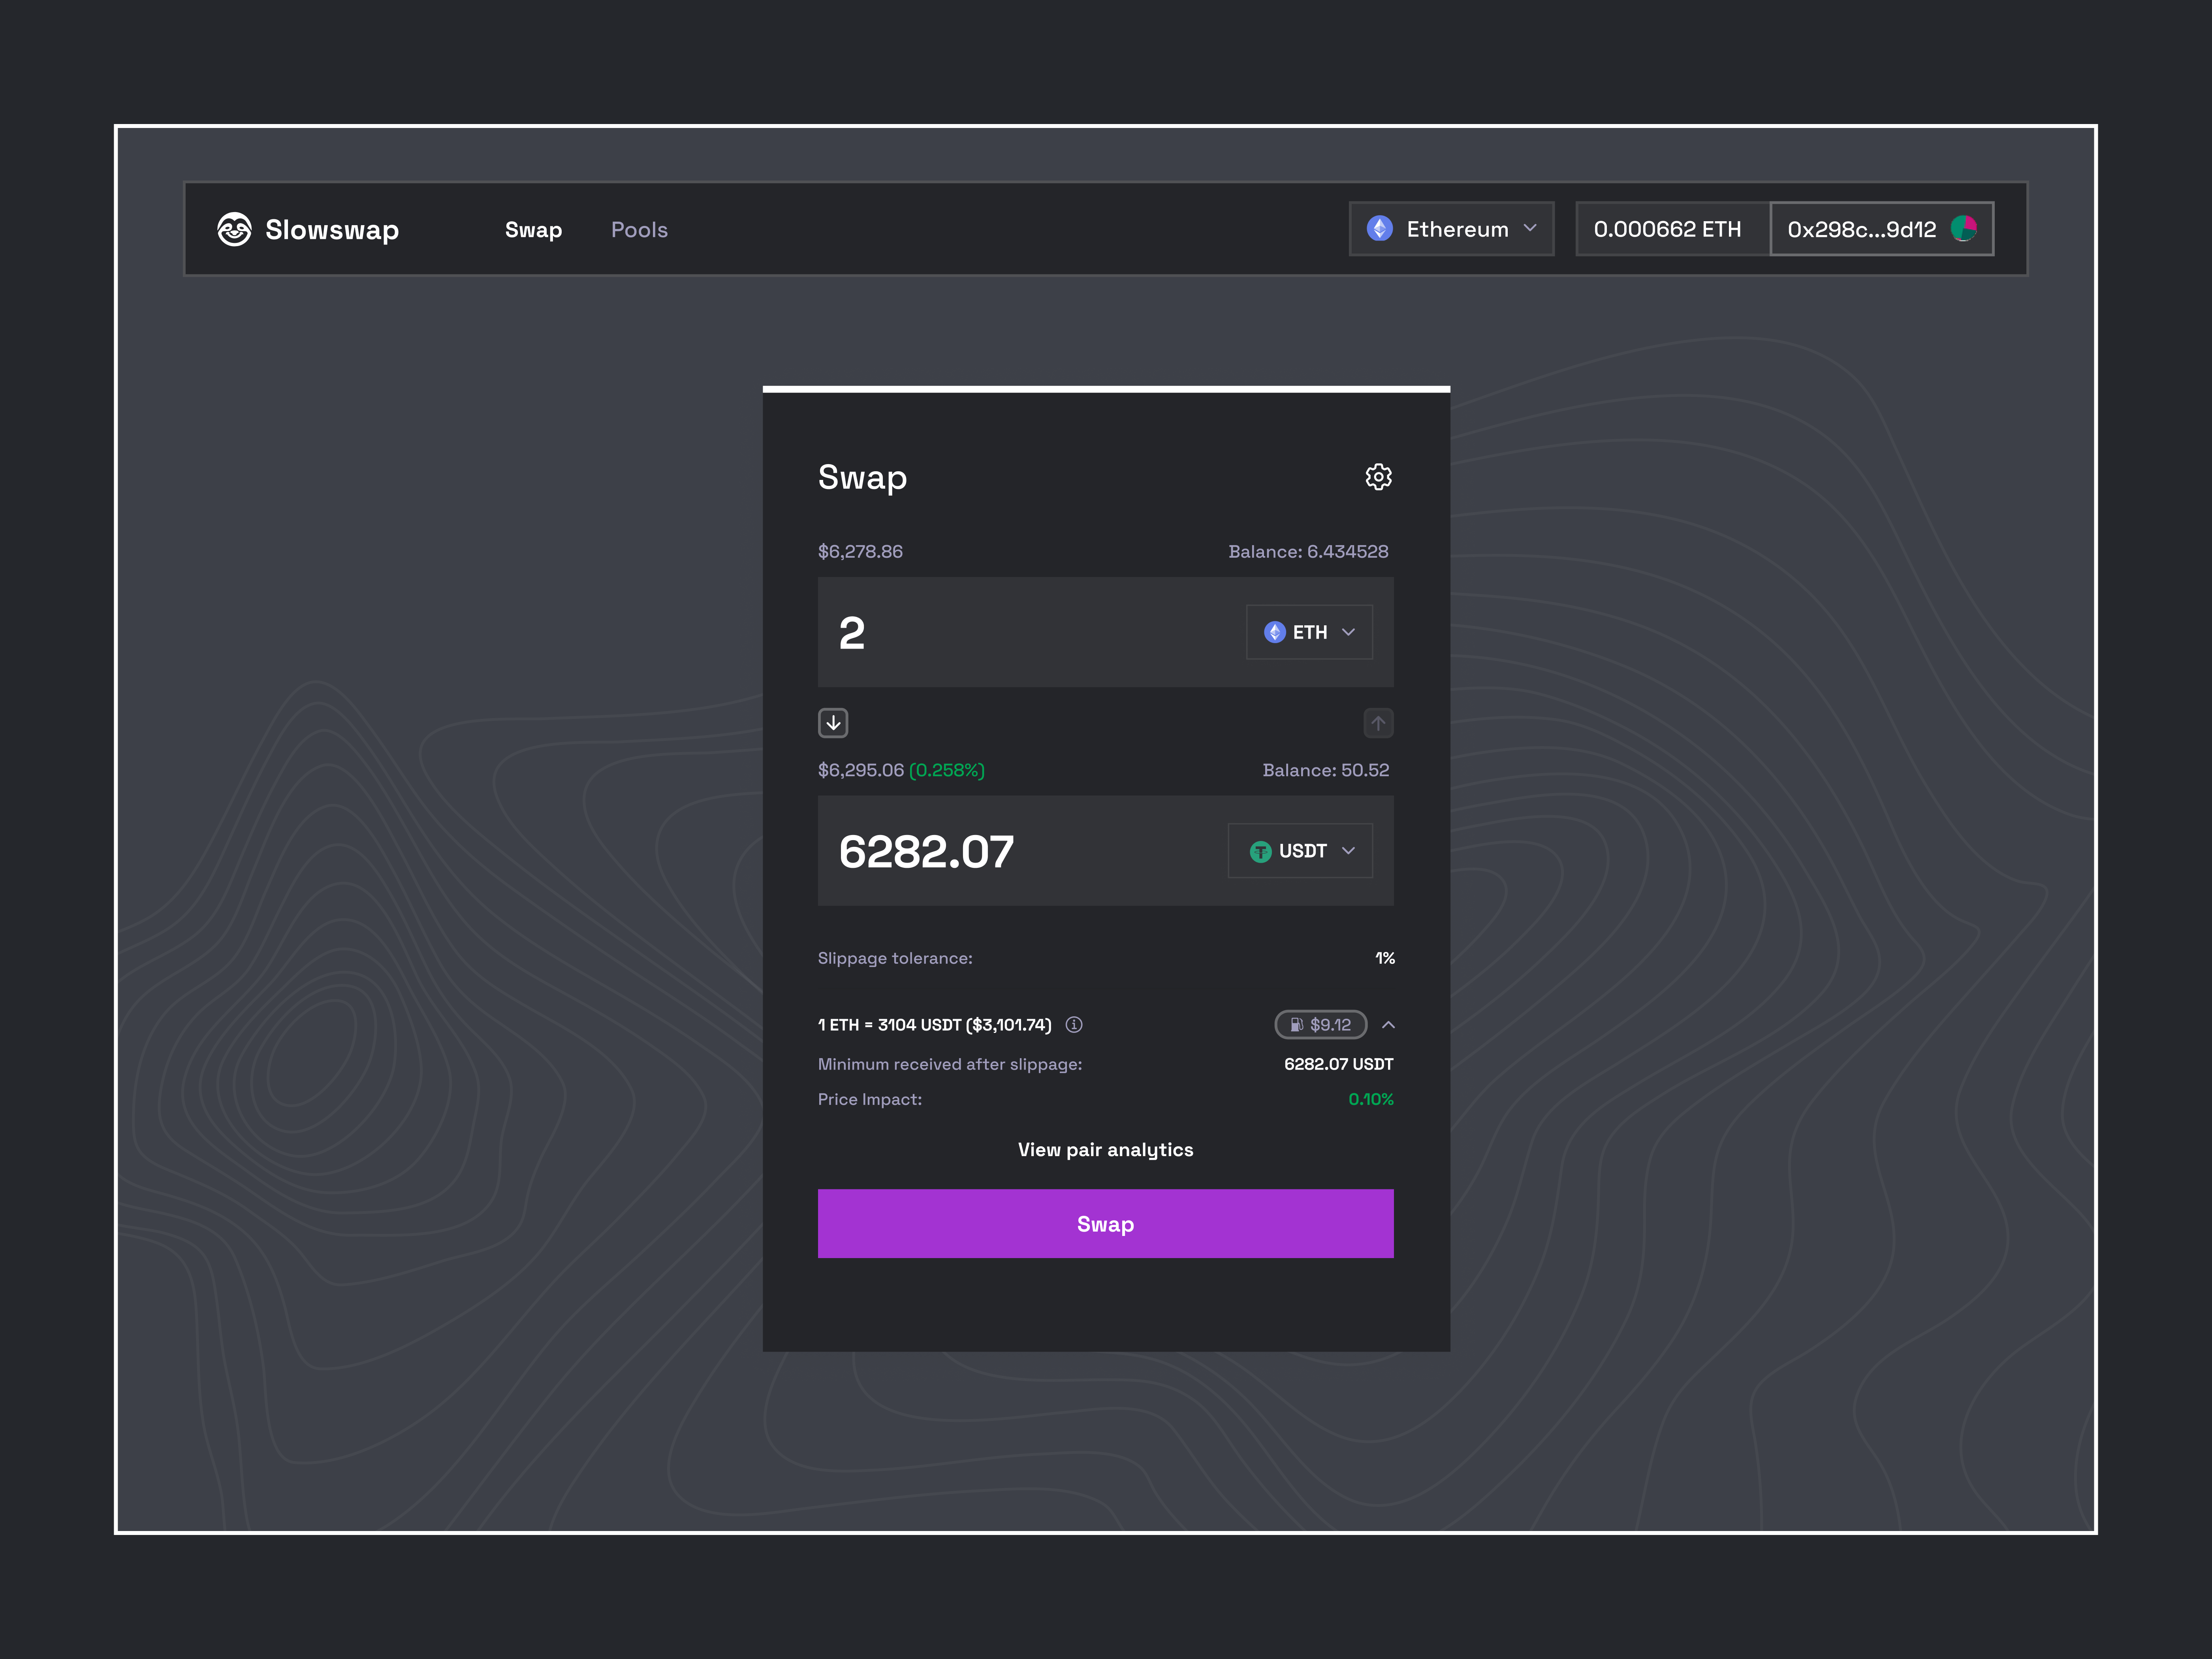Image resolution: width=2212 pixels, height=1659 pixels.
Task: Switch to the Pools tab
Action: [639, 230]
